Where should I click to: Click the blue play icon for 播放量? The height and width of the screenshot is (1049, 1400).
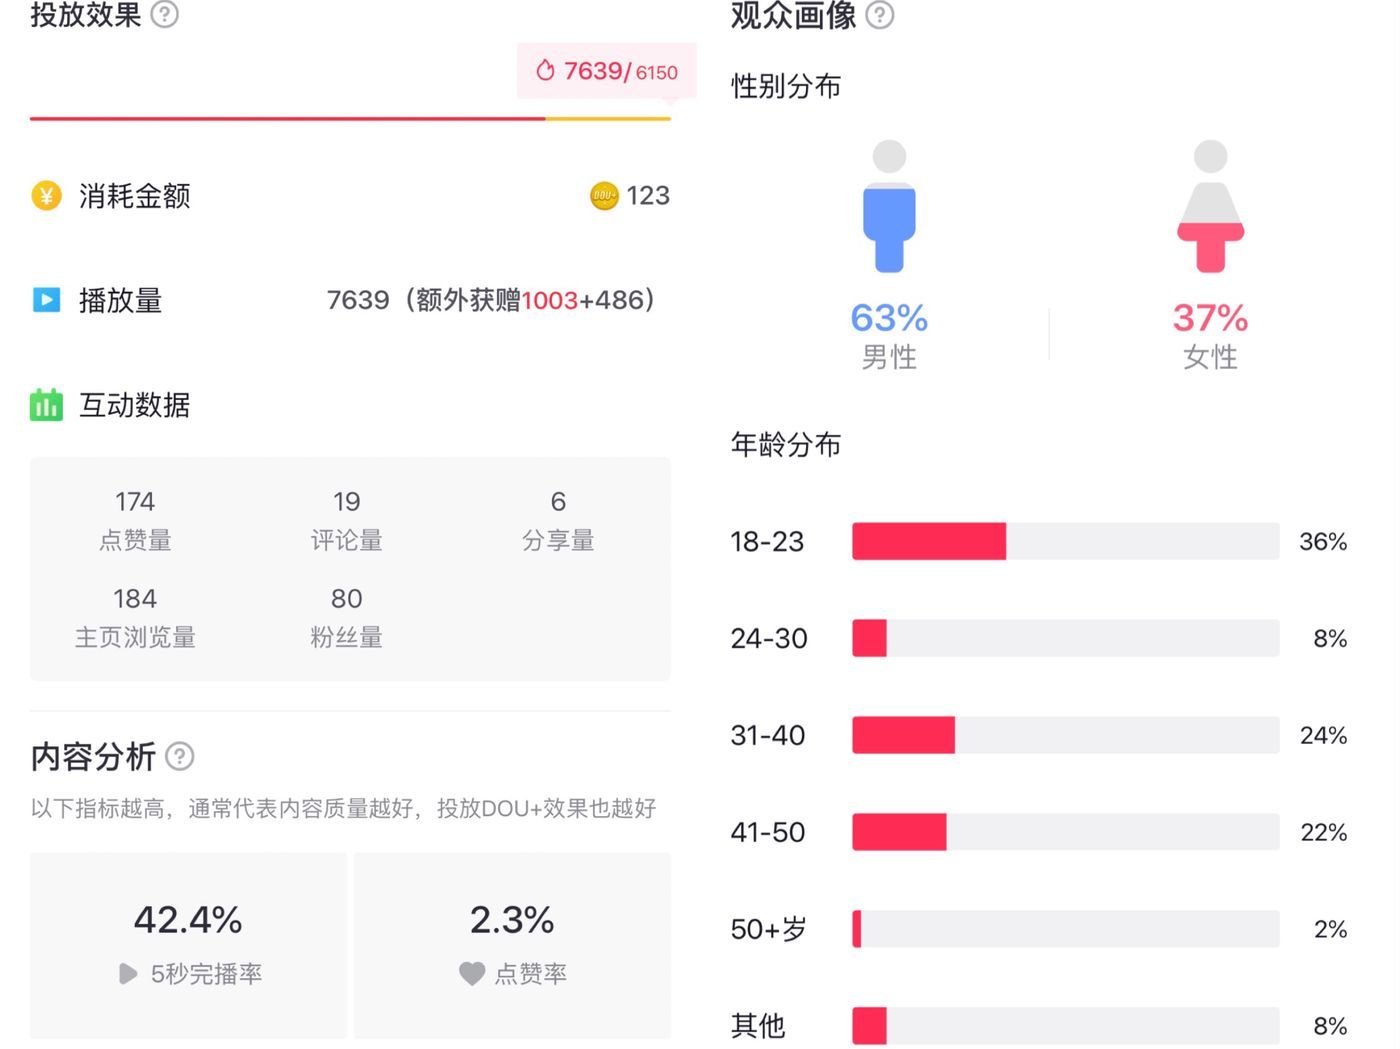pos(46,300)
